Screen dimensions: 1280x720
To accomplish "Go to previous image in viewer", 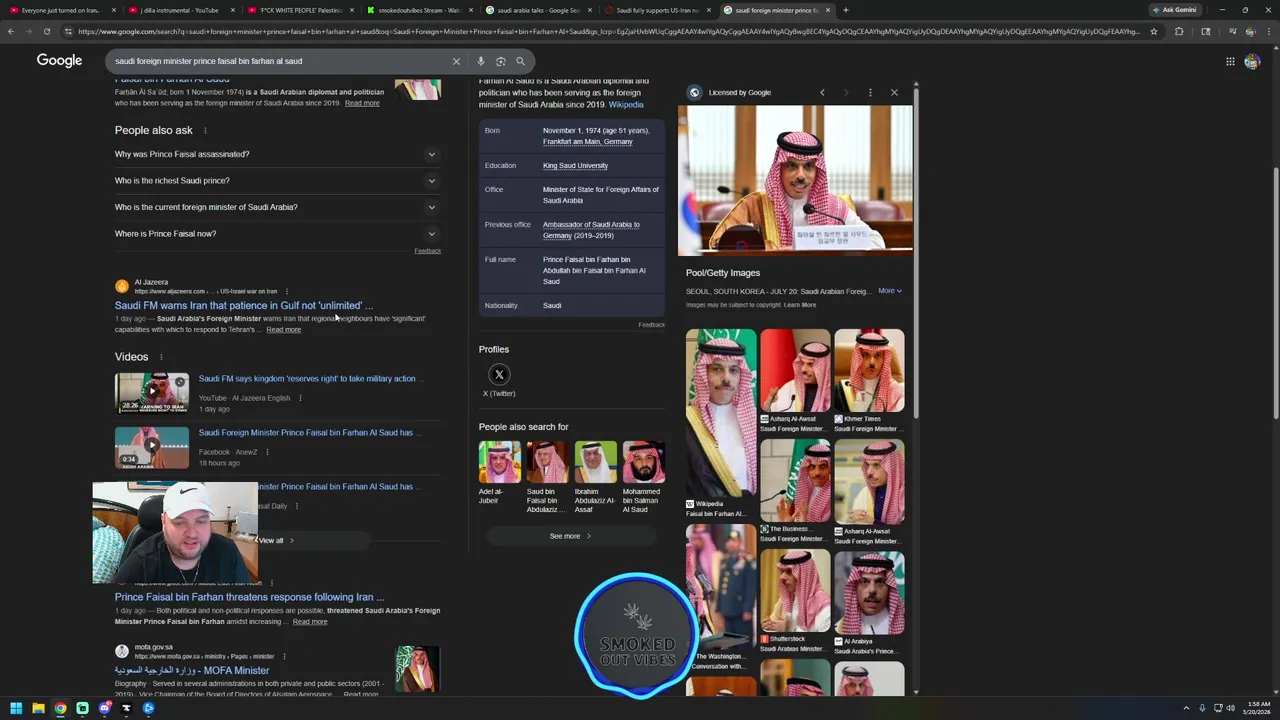I will click(x=822, y=92).
